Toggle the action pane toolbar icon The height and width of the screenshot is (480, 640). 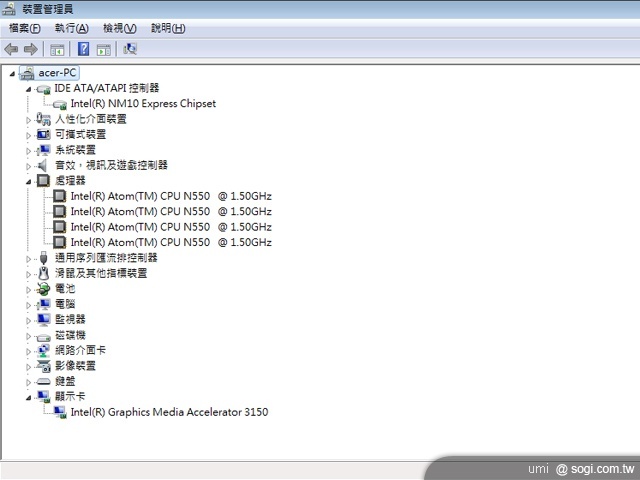[x=104, y=50]
